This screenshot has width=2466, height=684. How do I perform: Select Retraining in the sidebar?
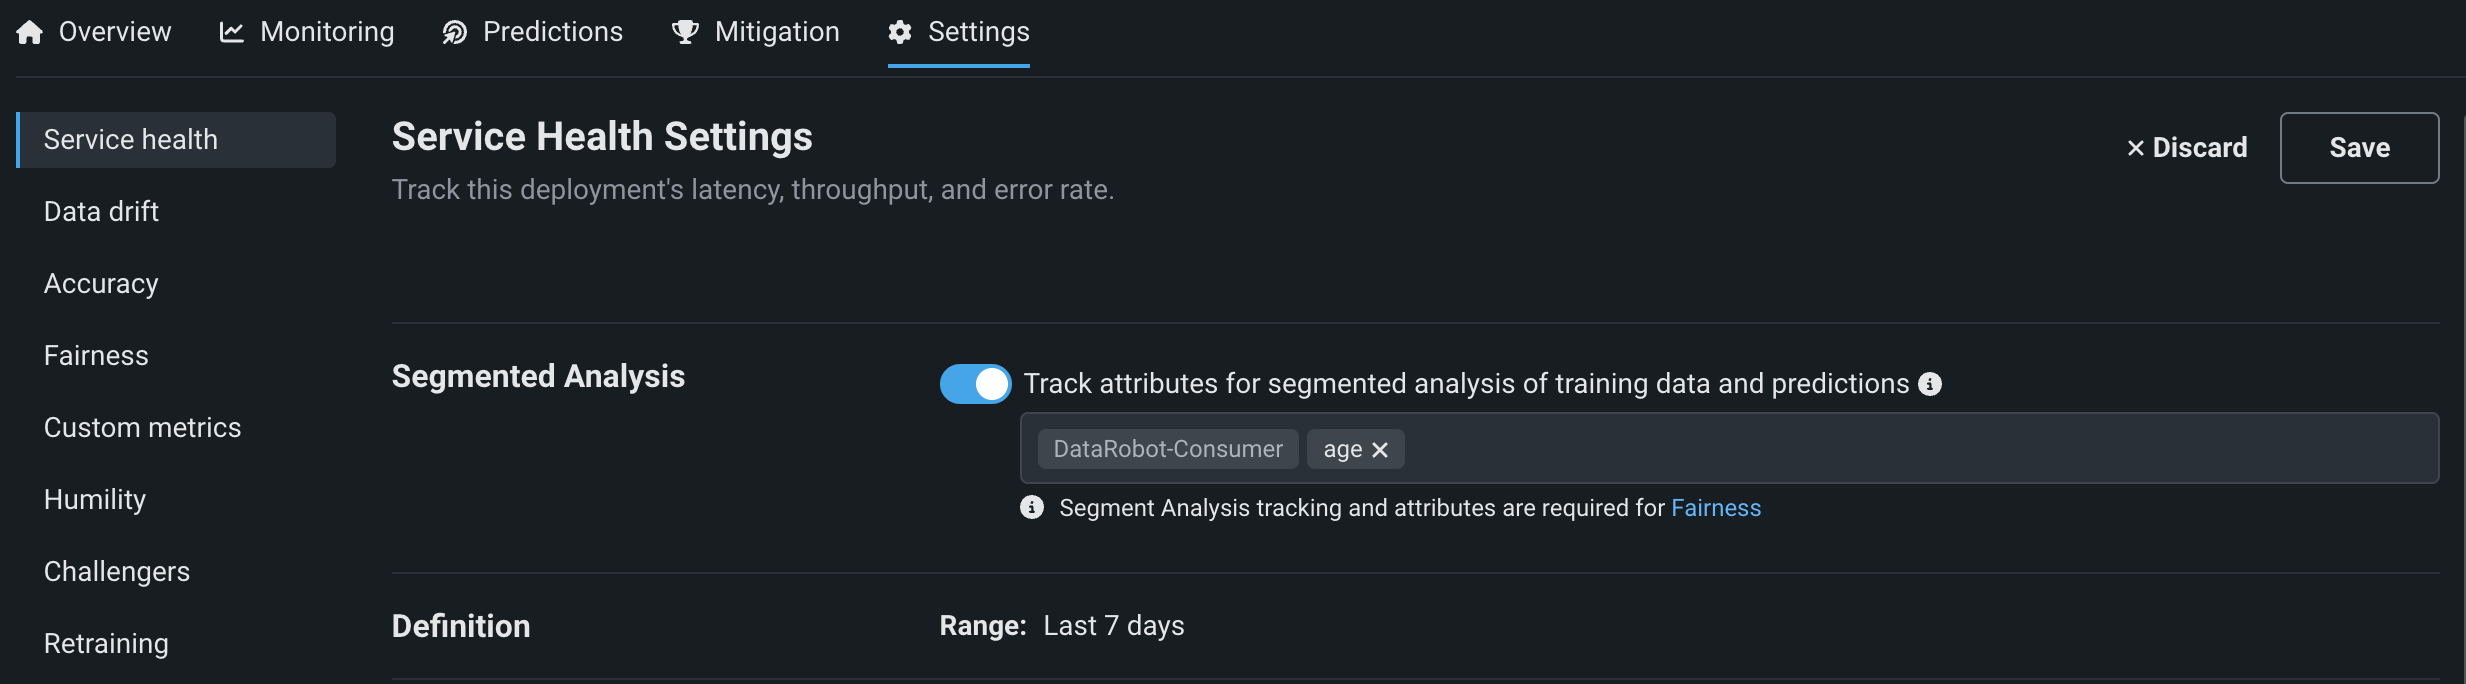pyautogui.click(x=106, y=644)
